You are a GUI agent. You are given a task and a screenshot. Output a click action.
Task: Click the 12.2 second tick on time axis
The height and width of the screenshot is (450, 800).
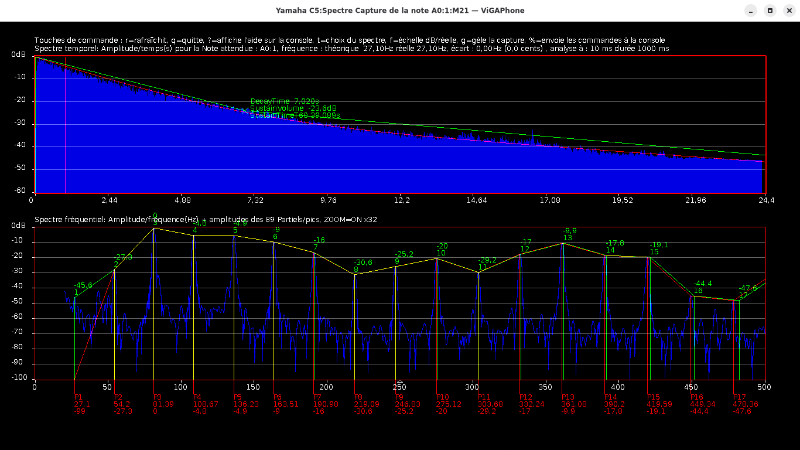click(x=402, y=200)
